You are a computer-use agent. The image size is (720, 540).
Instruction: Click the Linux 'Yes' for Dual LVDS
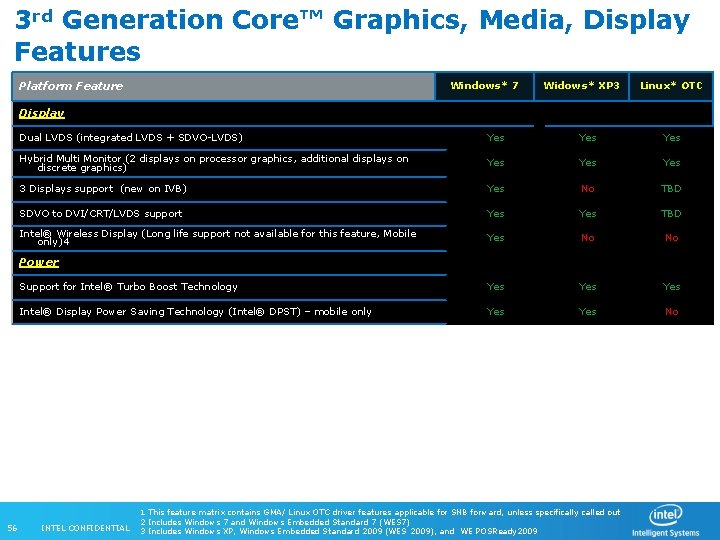671,138
